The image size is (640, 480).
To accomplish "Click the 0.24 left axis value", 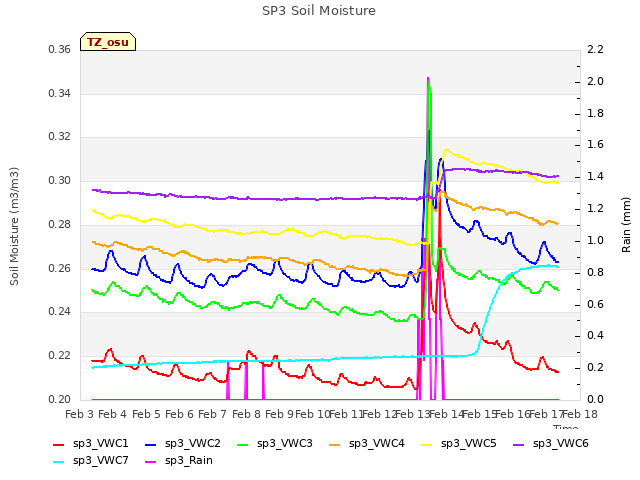I will [x=60, y=311].
